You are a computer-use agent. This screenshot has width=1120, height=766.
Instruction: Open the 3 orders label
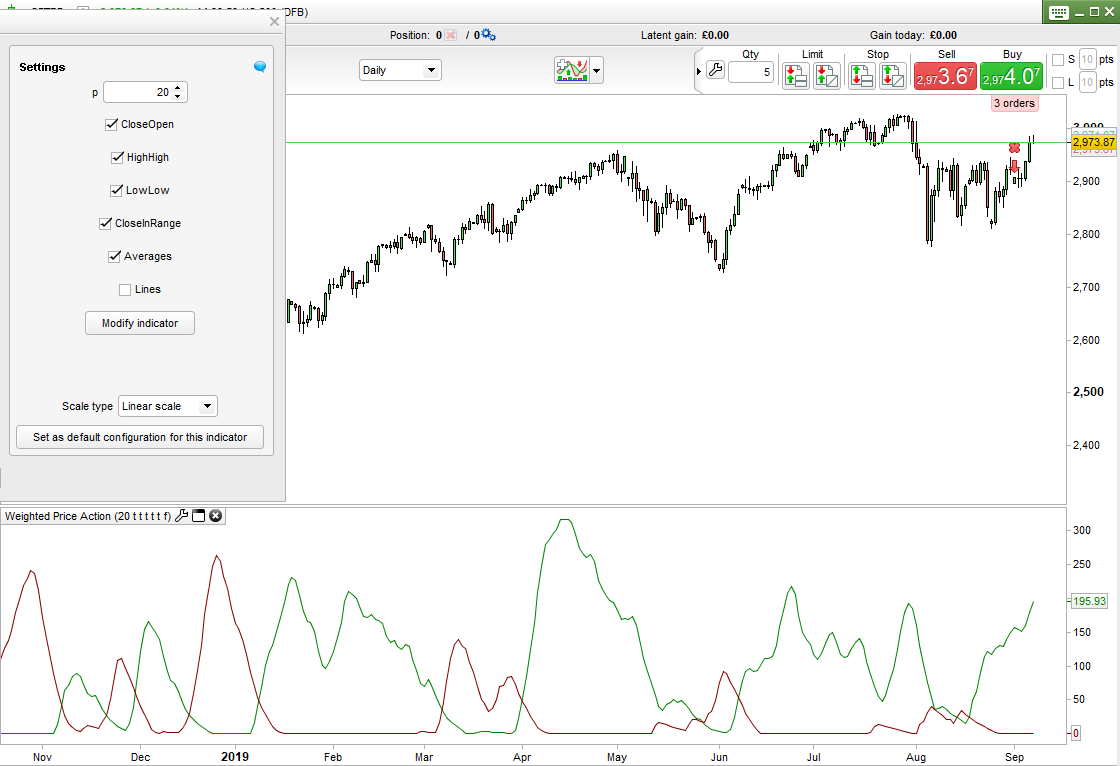click(x=1014, y=103)
